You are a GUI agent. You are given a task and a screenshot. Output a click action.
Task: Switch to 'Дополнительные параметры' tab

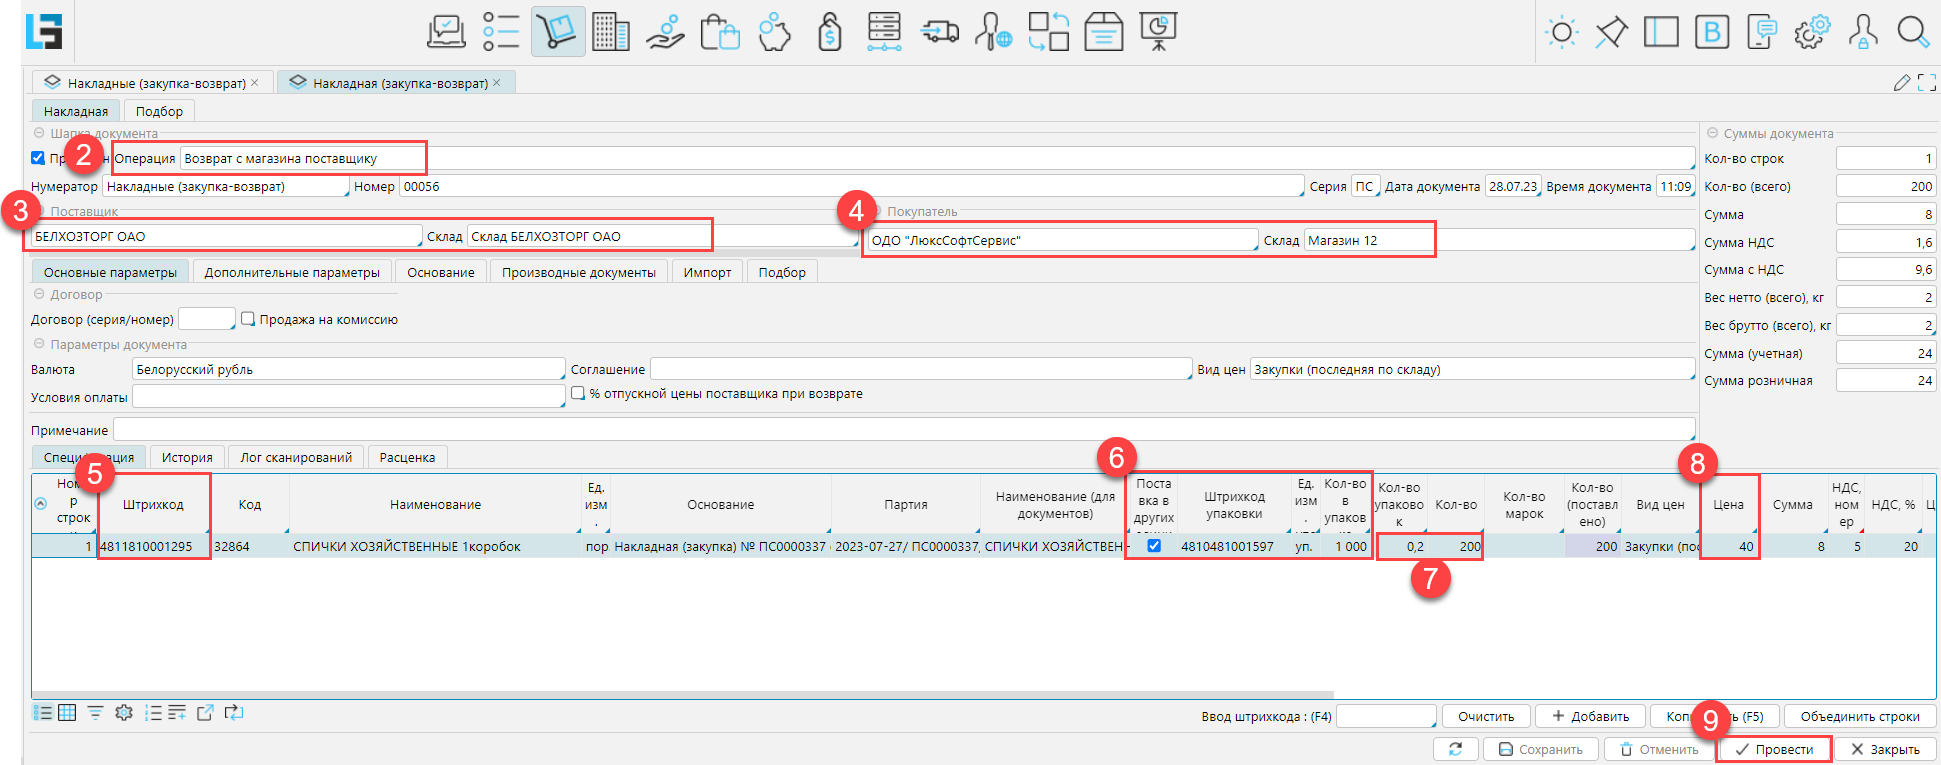[292, 272]
